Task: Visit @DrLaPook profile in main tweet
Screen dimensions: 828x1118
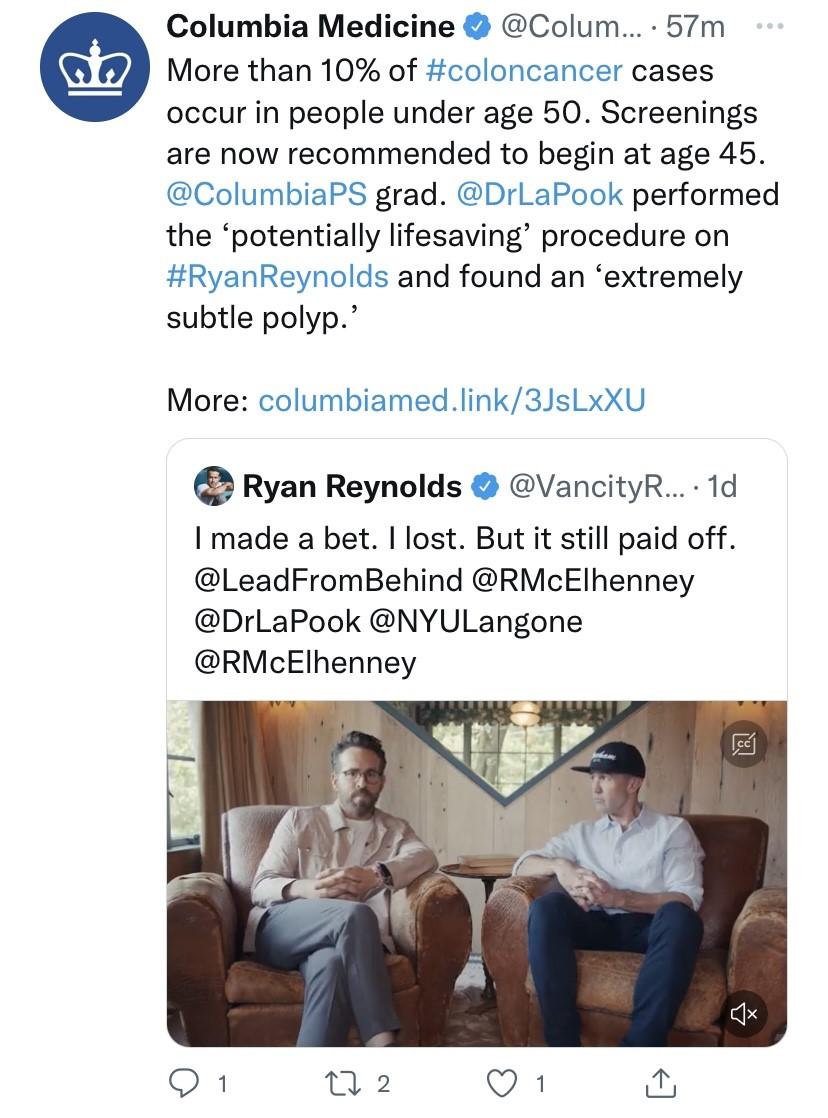Action: 539,194
